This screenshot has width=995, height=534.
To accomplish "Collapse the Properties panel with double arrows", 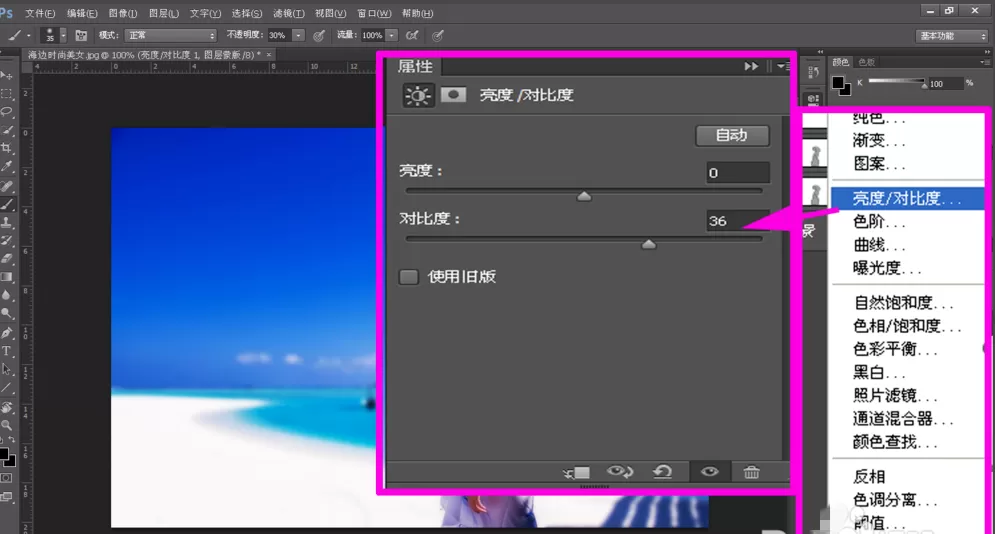I will point(751,66).
